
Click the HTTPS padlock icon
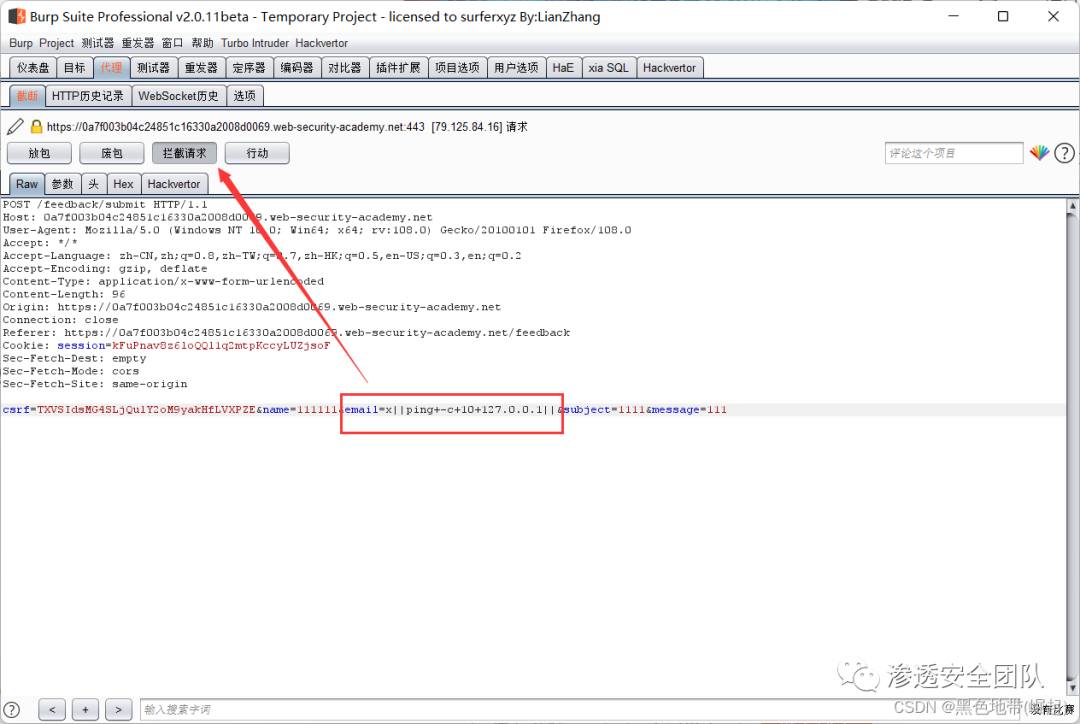click(x=37, y=127)
